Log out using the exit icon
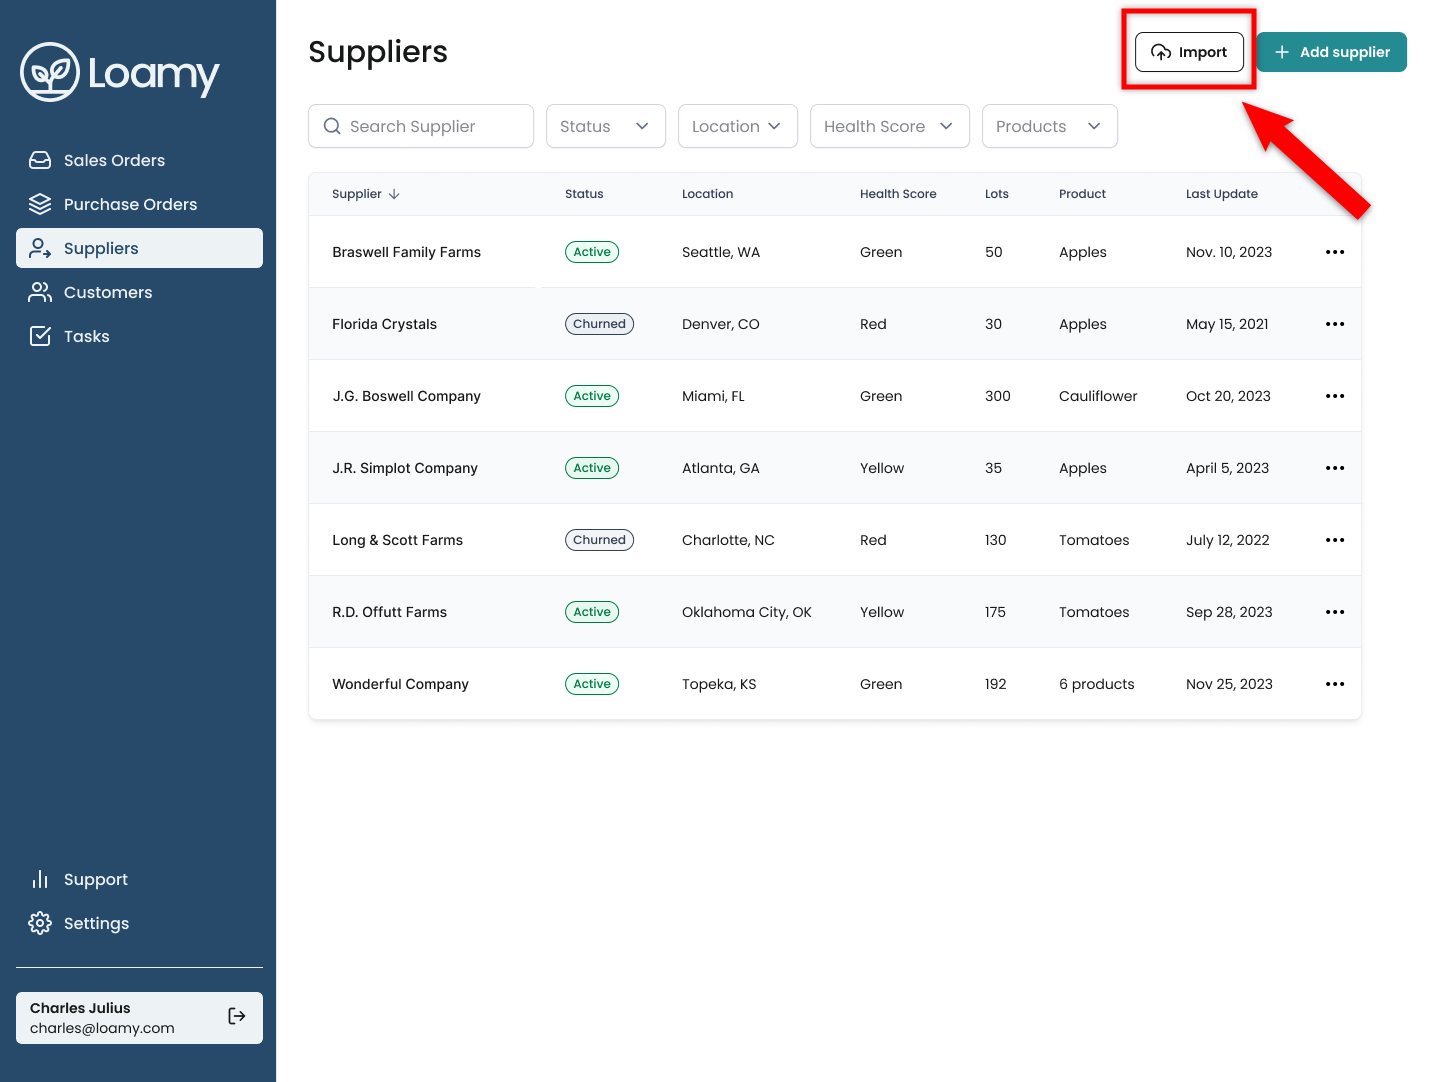Viewport: 1441px width, 1082px height. point(237,1016)
